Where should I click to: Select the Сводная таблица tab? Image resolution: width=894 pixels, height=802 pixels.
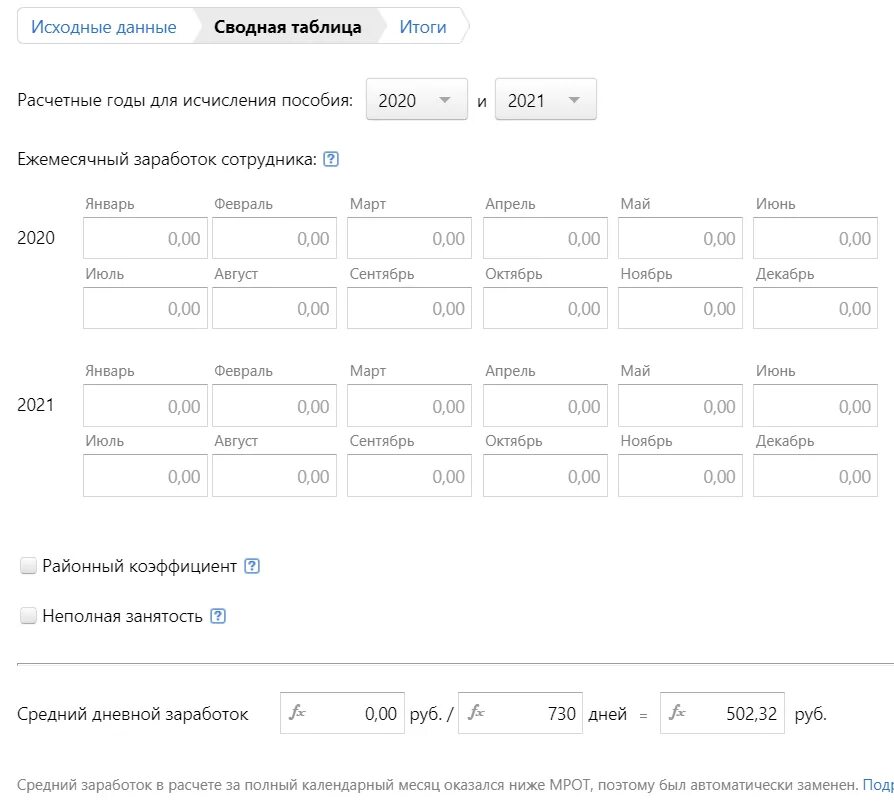pos(288,27)
